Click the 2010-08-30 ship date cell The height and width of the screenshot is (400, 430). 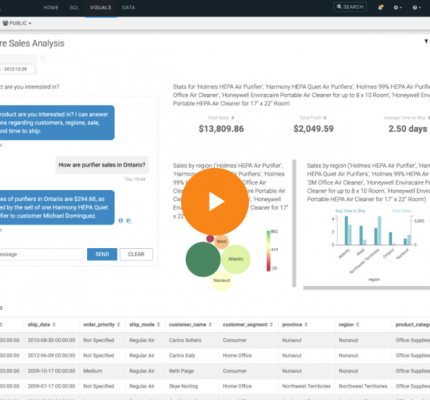click(51, 340)
